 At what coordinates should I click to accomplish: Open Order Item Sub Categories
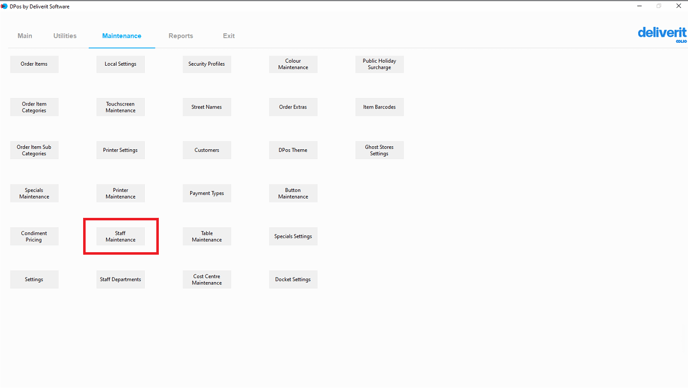click(x=34, y=150)
